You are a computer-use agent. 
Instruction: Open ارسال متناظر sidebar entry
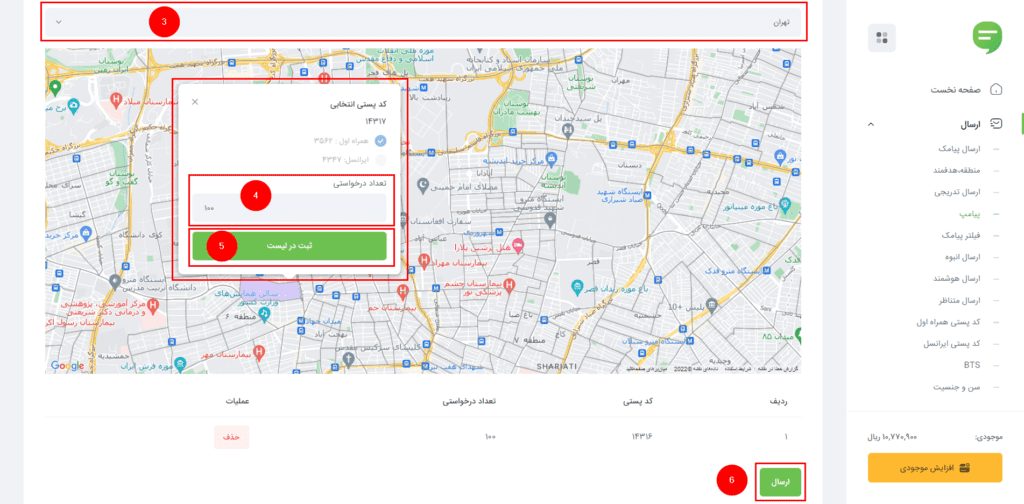coord(959,300)
